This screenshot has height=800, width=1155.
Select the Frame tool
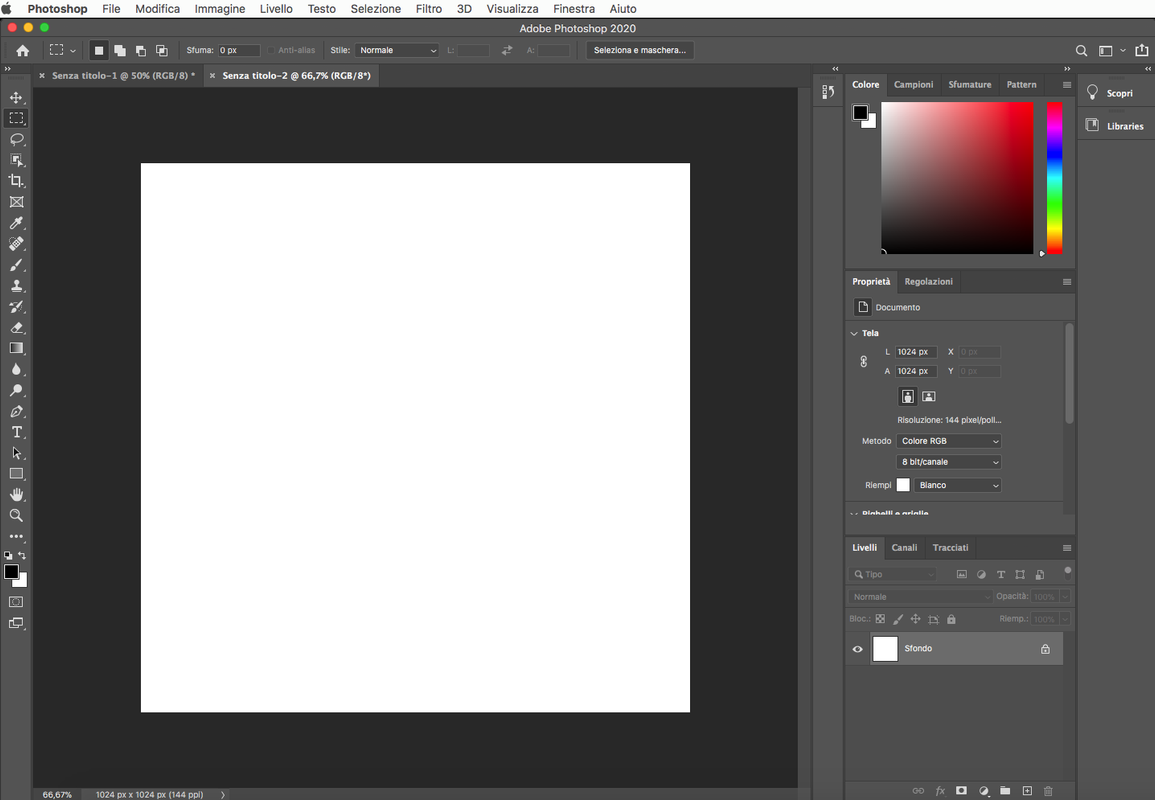16,202
